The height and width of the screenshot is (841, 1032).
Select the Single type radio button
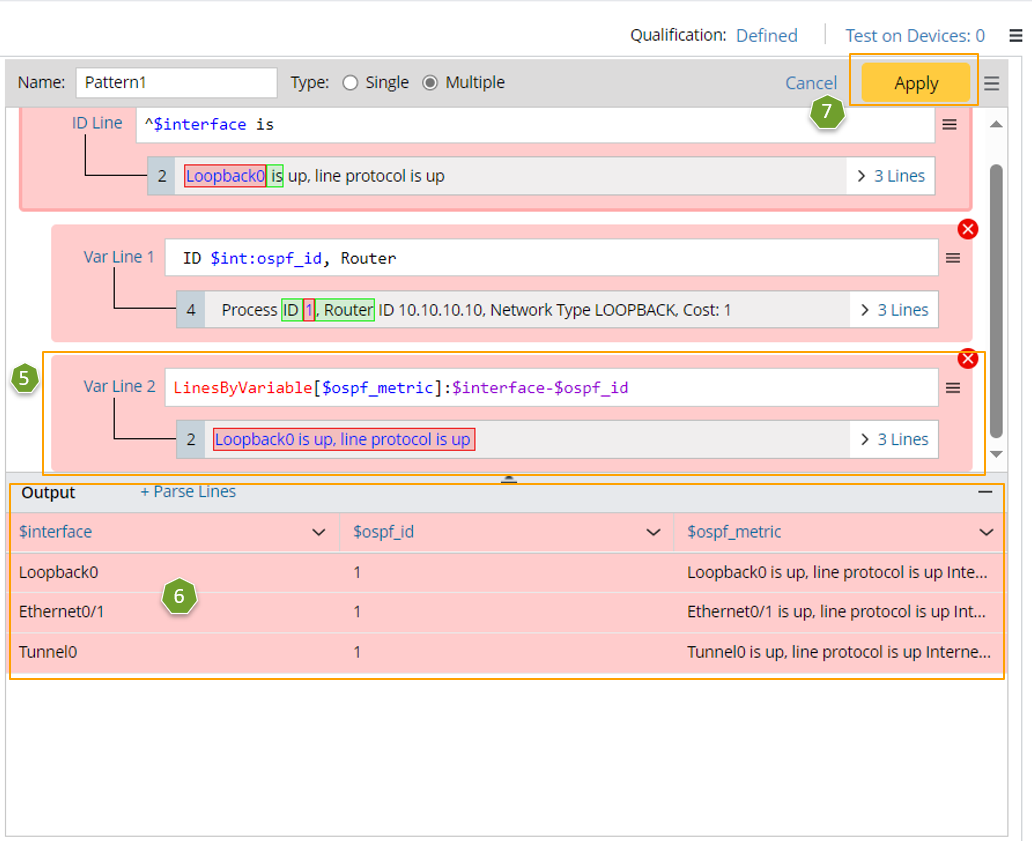point(350,83)
